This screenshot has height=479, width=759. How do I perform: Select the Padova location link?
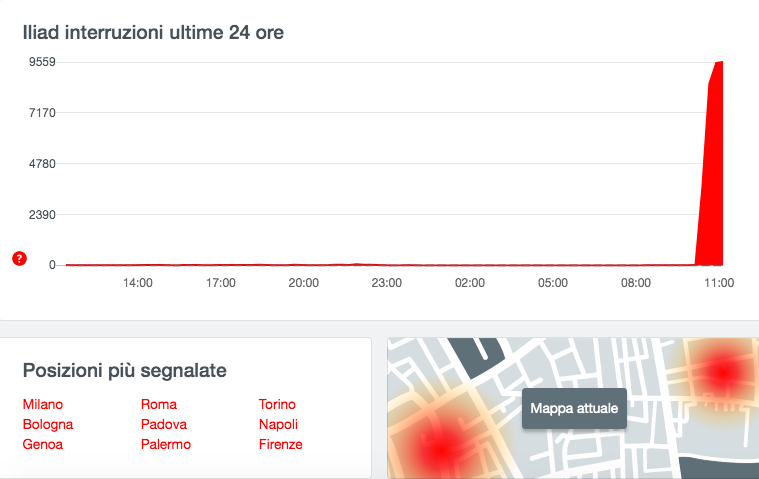coord(164,424)
